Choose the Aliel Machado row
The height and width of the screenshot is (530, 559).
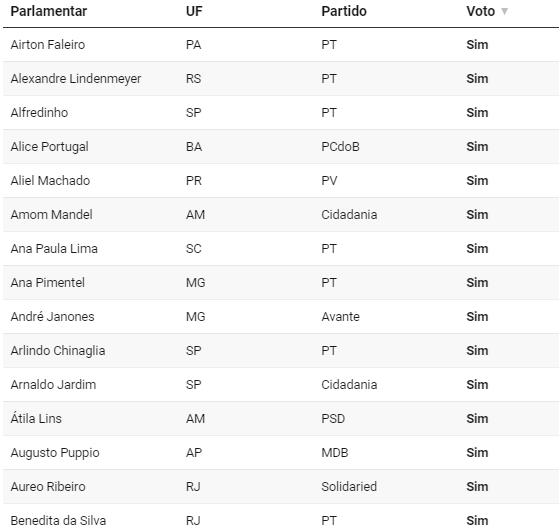click(x=281, y=181)
